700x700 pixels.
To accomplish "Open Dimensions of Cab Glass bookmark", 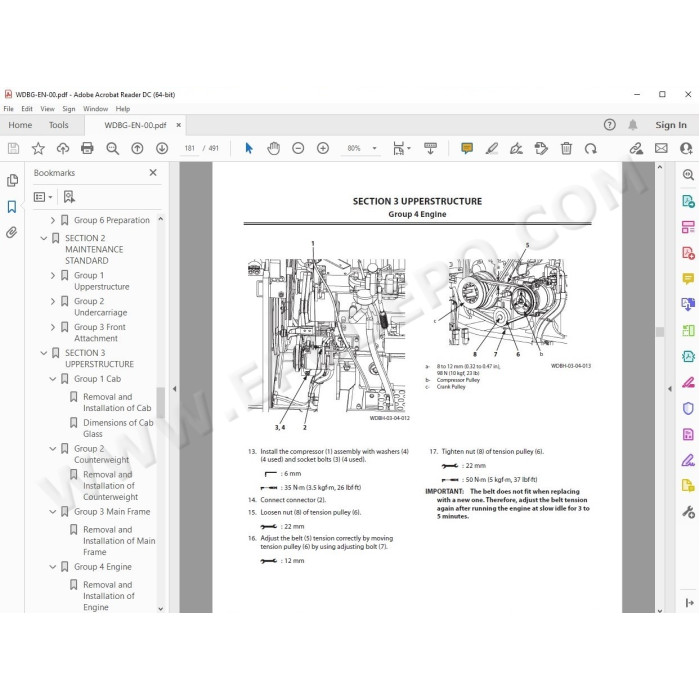I will click(x=118, y=428).
